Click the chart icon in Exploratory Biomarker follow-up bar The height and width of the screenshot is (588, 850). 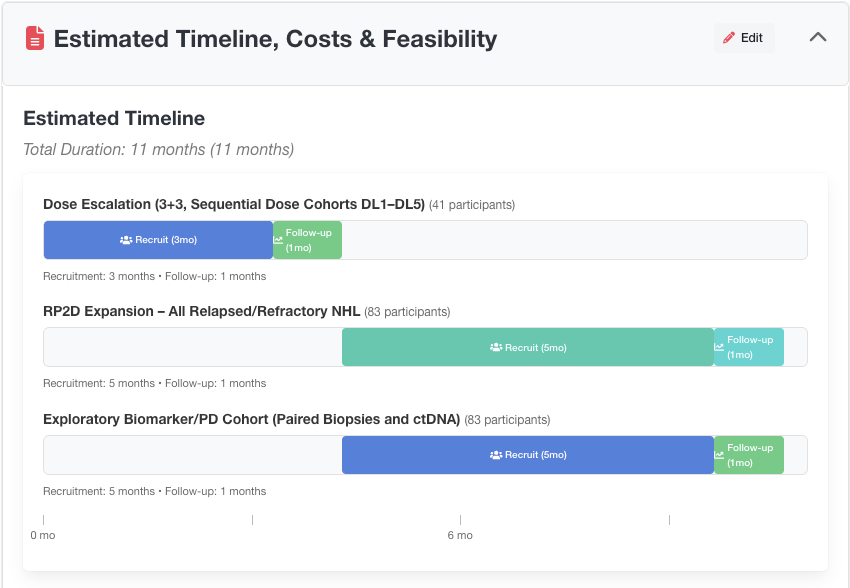pos(719,455)
